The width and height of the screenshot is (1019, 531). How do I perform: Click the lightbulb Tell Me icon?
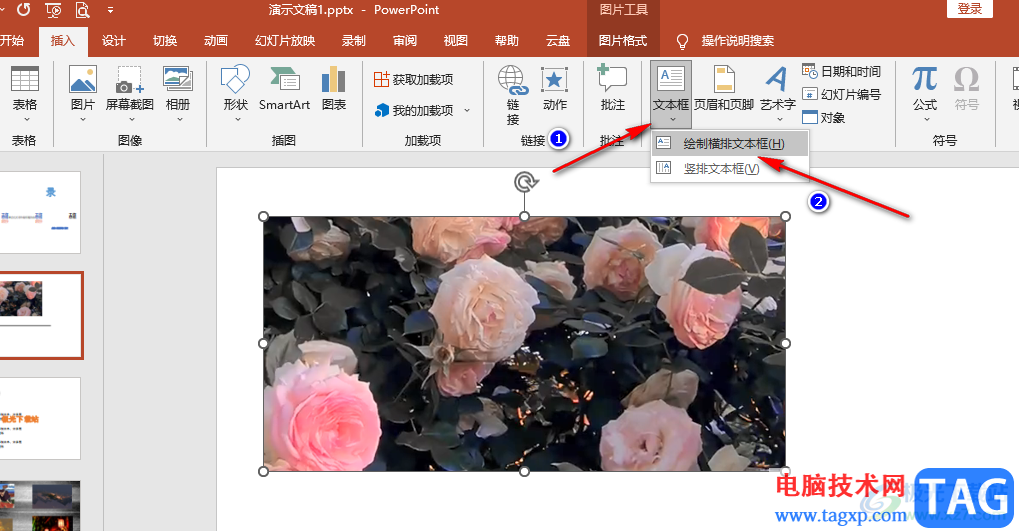[682, 42]
